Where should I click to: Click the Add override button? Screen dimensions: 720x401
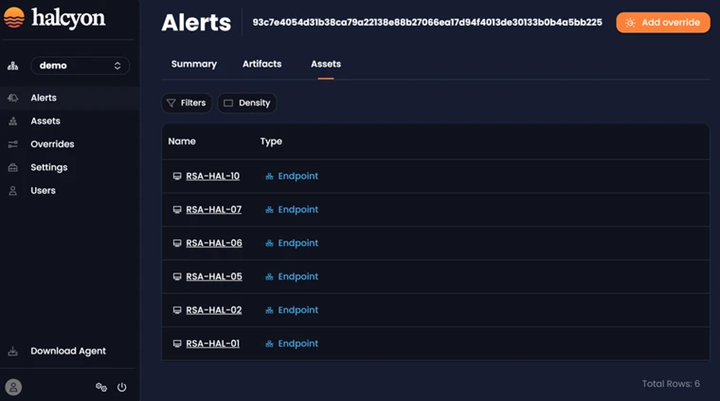point(663,23)
